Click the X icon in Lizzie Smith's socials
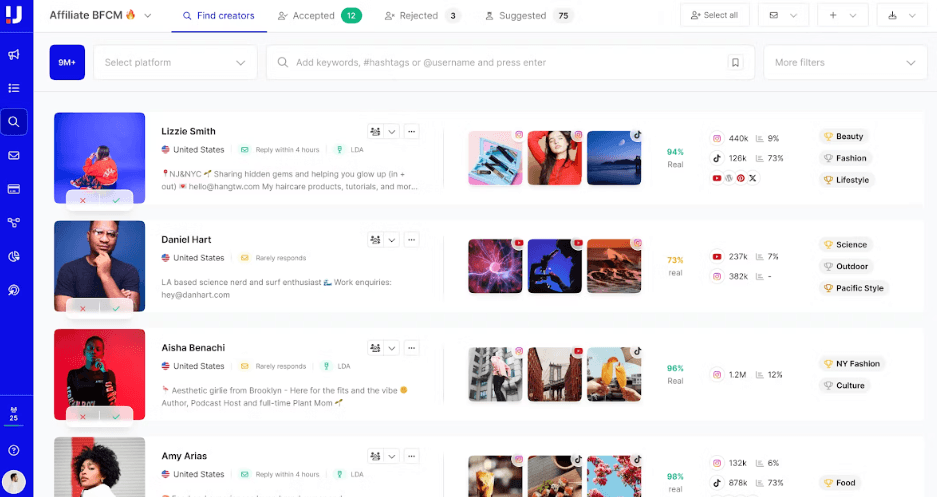Viewport: 937px width, 497px height. pos(752,178)
